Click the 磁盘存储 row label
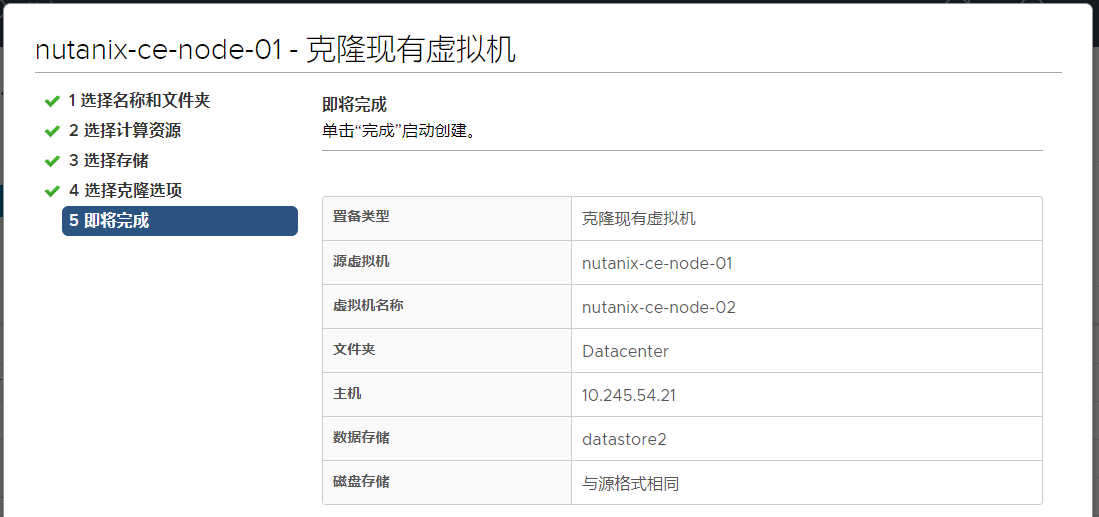Viewport: 1099px width, 517px height. [361, 481]
